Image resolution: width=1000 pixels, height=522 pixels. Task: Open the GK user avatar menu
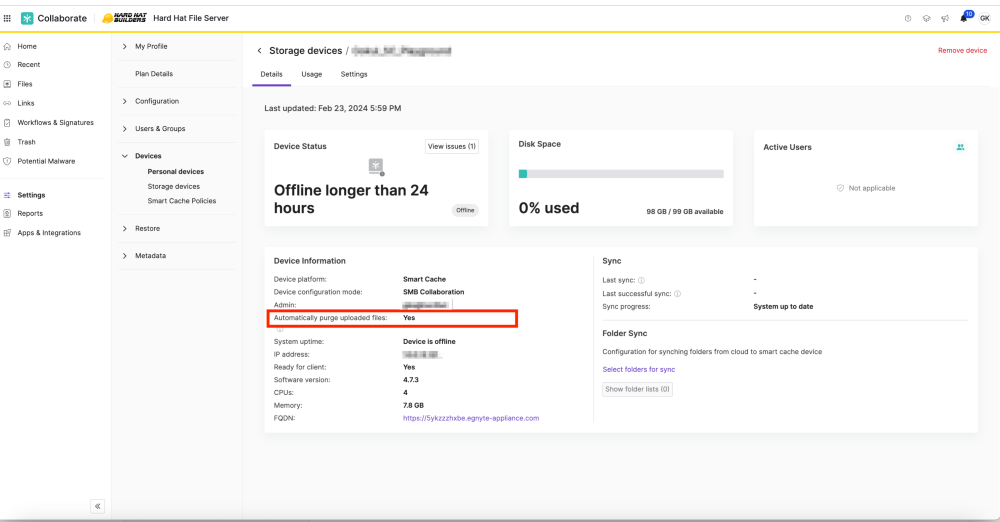985,19
